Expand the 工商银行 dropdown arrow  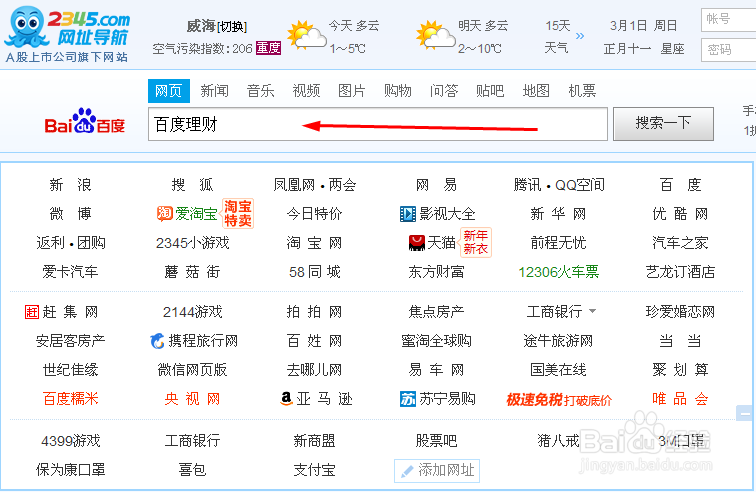[593, 311]
